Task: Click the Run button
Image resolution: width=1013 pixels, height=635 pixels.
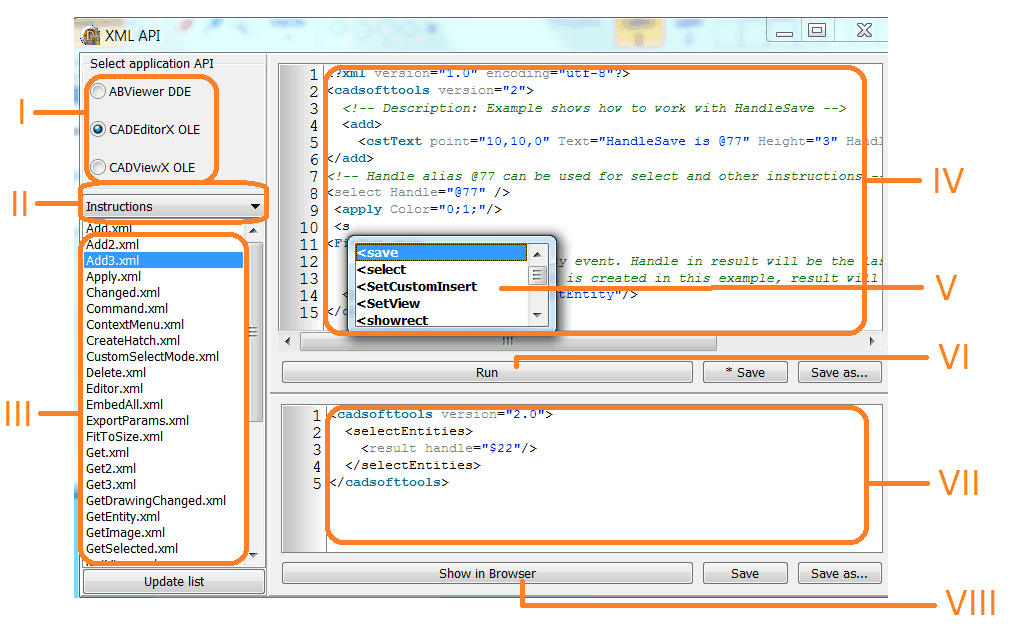Action: (487, 373)
